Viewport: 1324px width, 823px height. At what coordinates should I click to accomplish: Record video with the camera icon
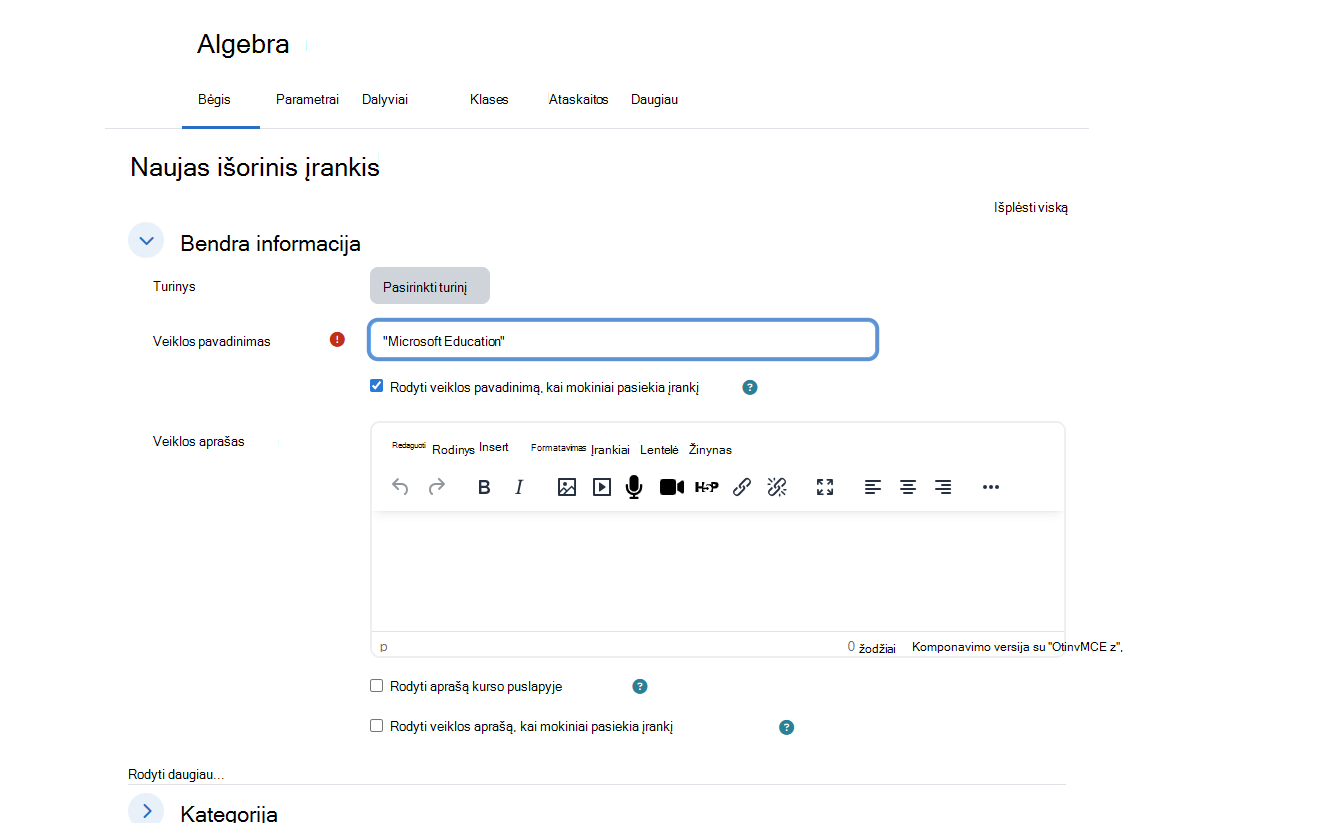(672, 487)
